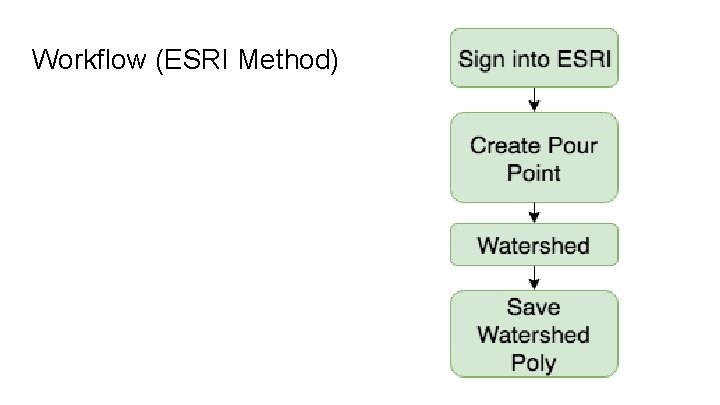Select the "Save Watershed Poly" flowchart box

pos(534,334)
